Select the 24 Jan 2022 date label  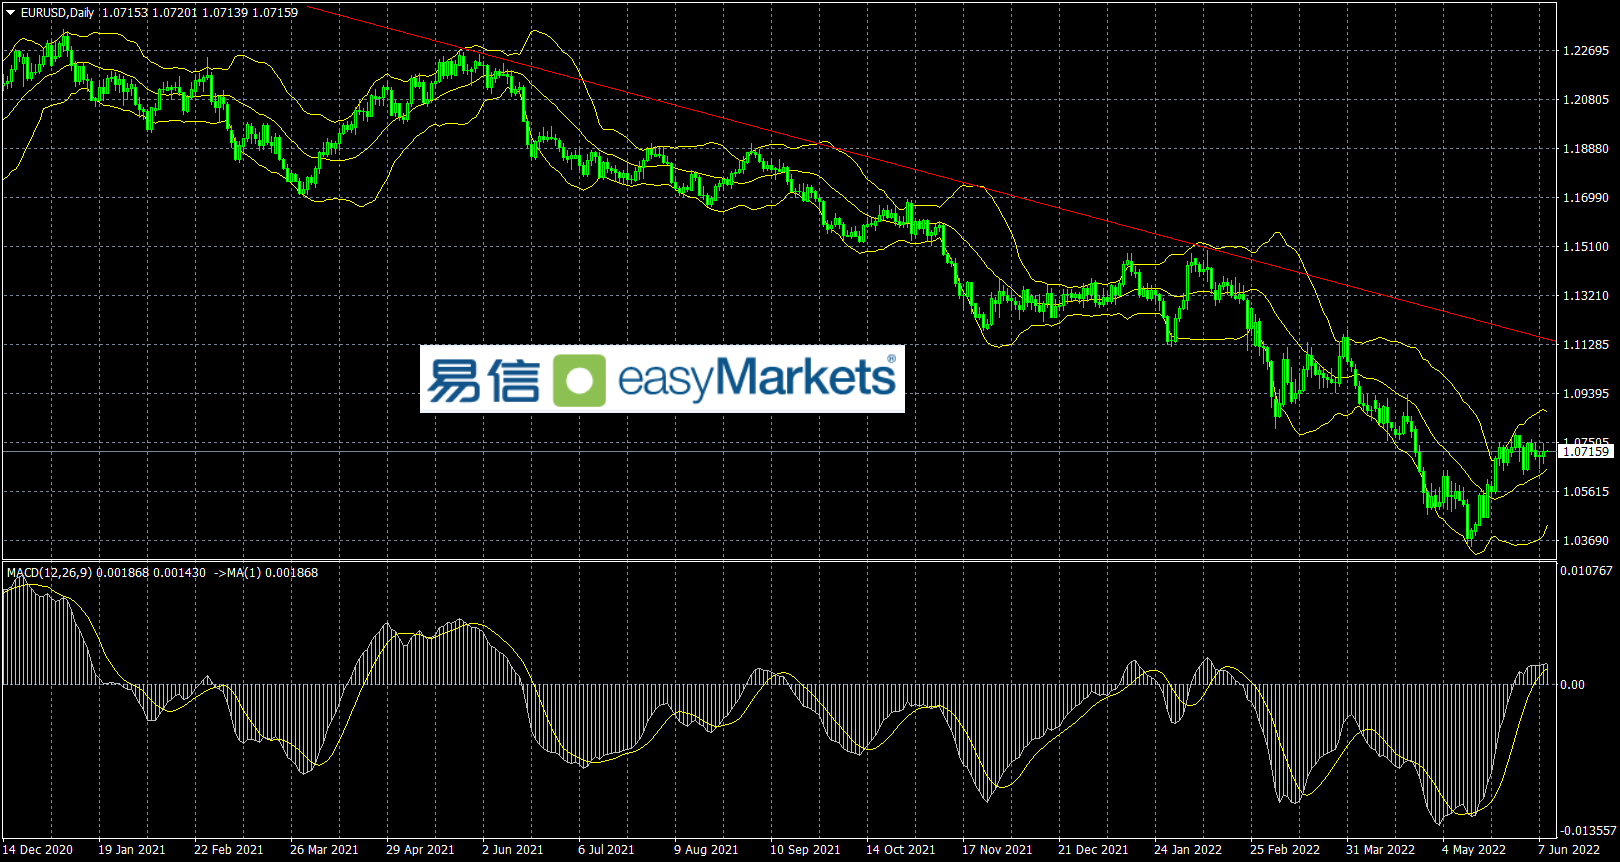[x=1188, y=850]
